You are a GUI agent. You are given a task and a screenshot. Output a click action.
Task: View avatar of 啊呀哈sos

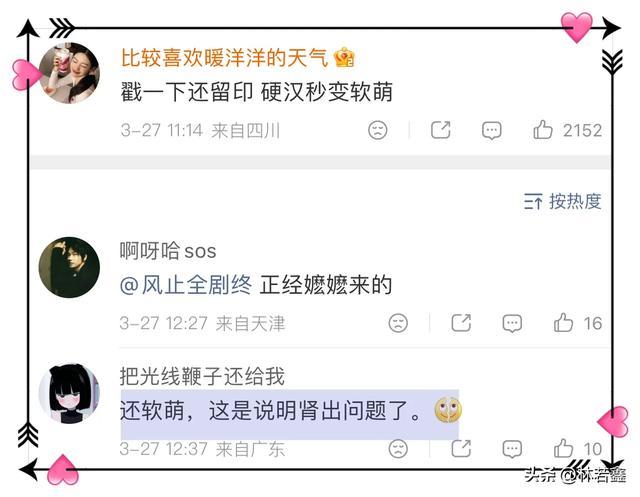(x=69, y=268)
